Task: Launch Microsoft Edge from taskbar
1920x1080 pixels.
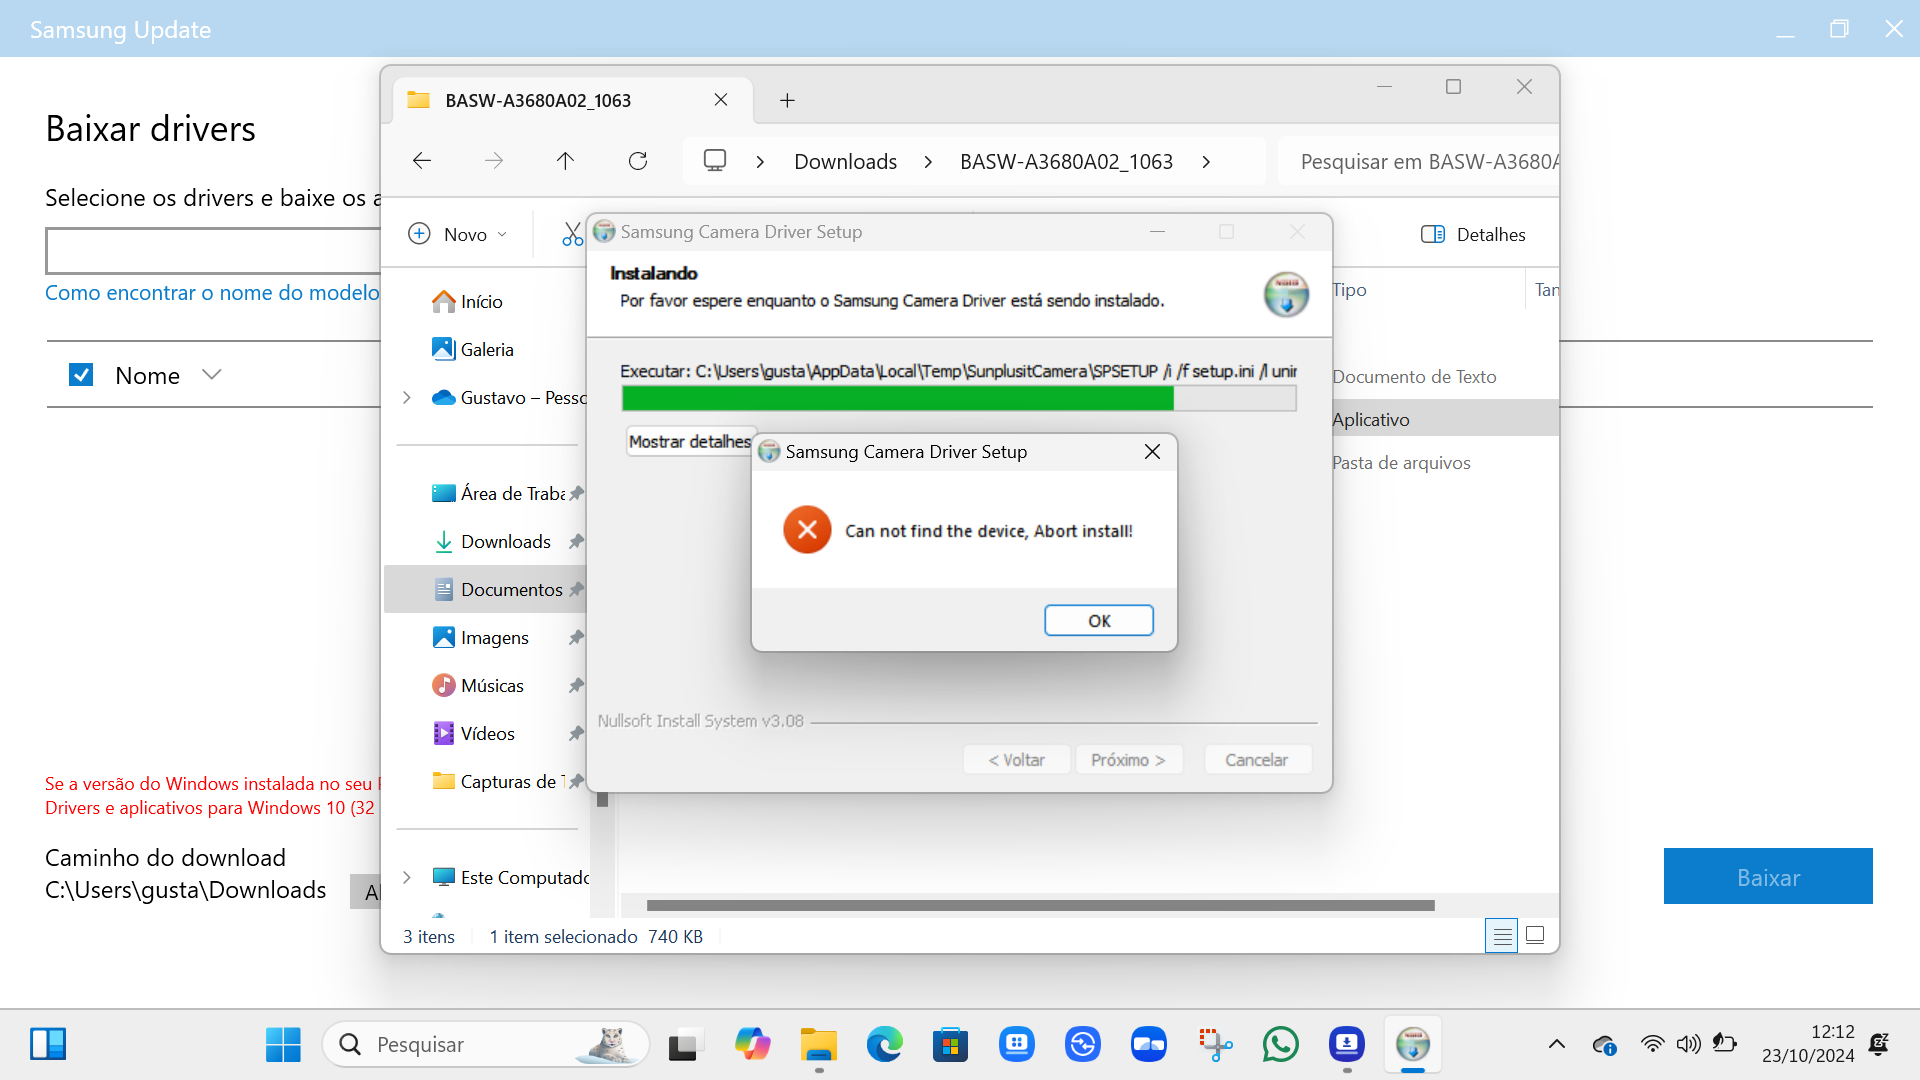Action: pos(884,1044)
